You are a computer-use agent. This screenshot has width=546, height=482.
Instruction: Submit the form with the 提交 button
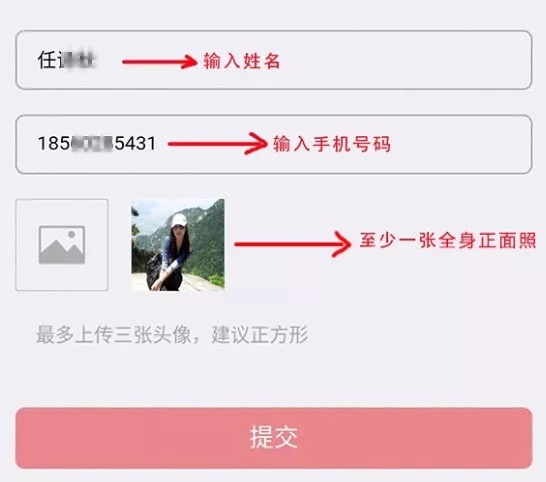click(x=274, y=438)
